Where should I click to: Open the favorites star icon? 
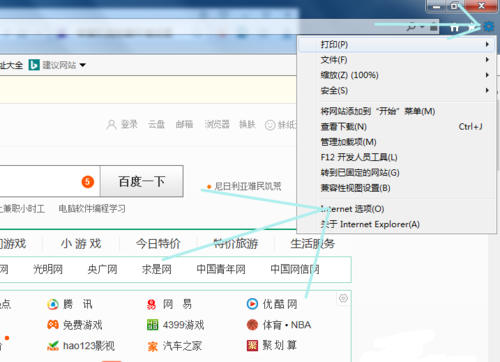coord(472,27)
